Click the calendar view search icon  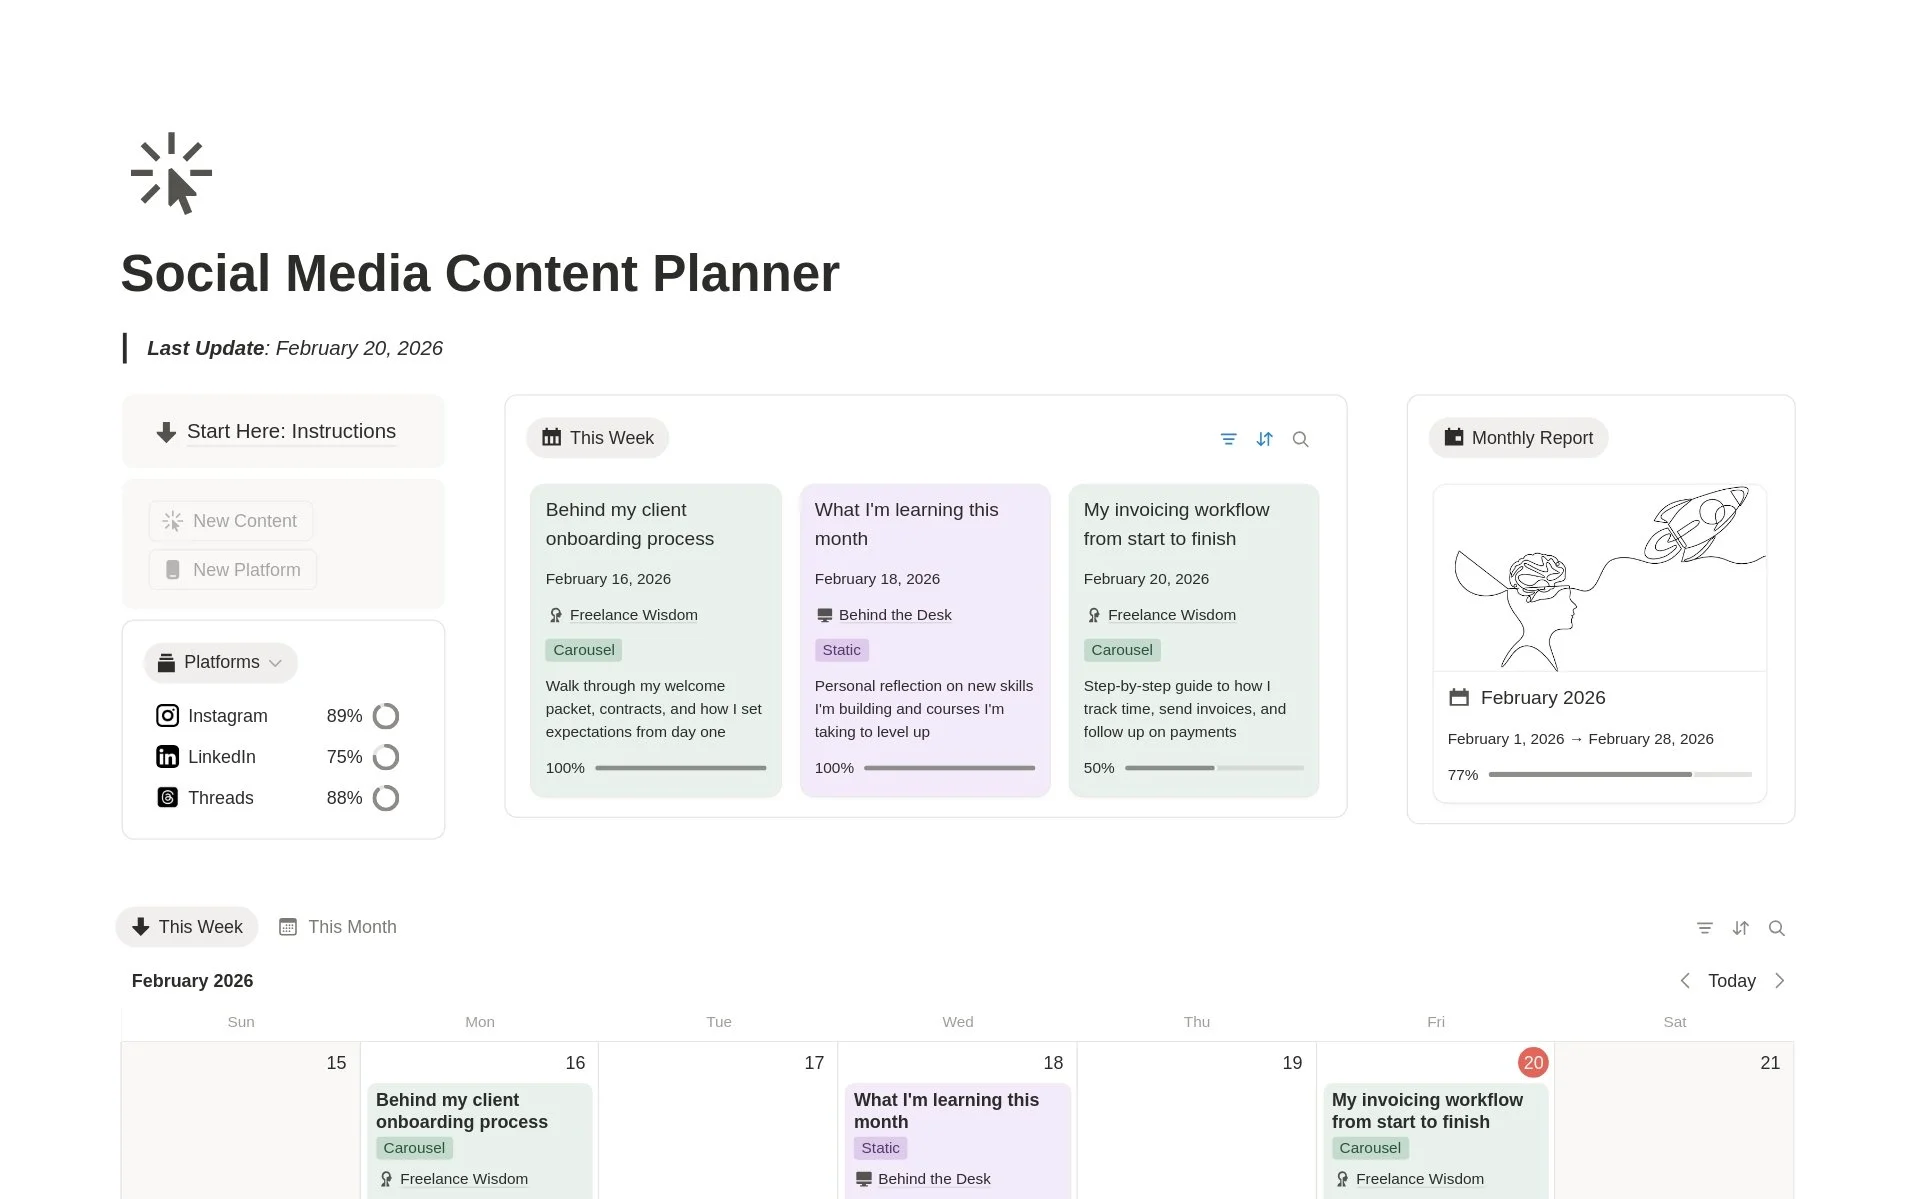pyautogui.click(x=1776, y=928)
